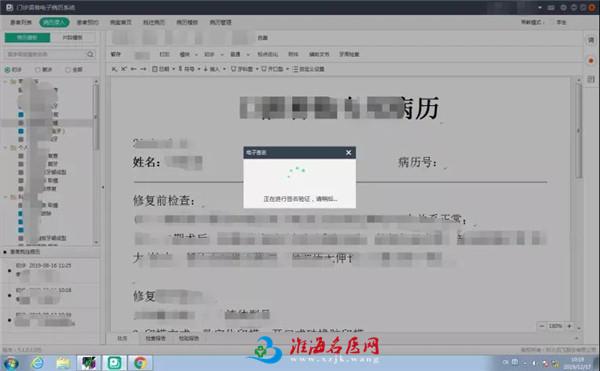
Task: Click the zoom-in plus button at bottom right
Action: pyautogui.click(x=569, y=326)
